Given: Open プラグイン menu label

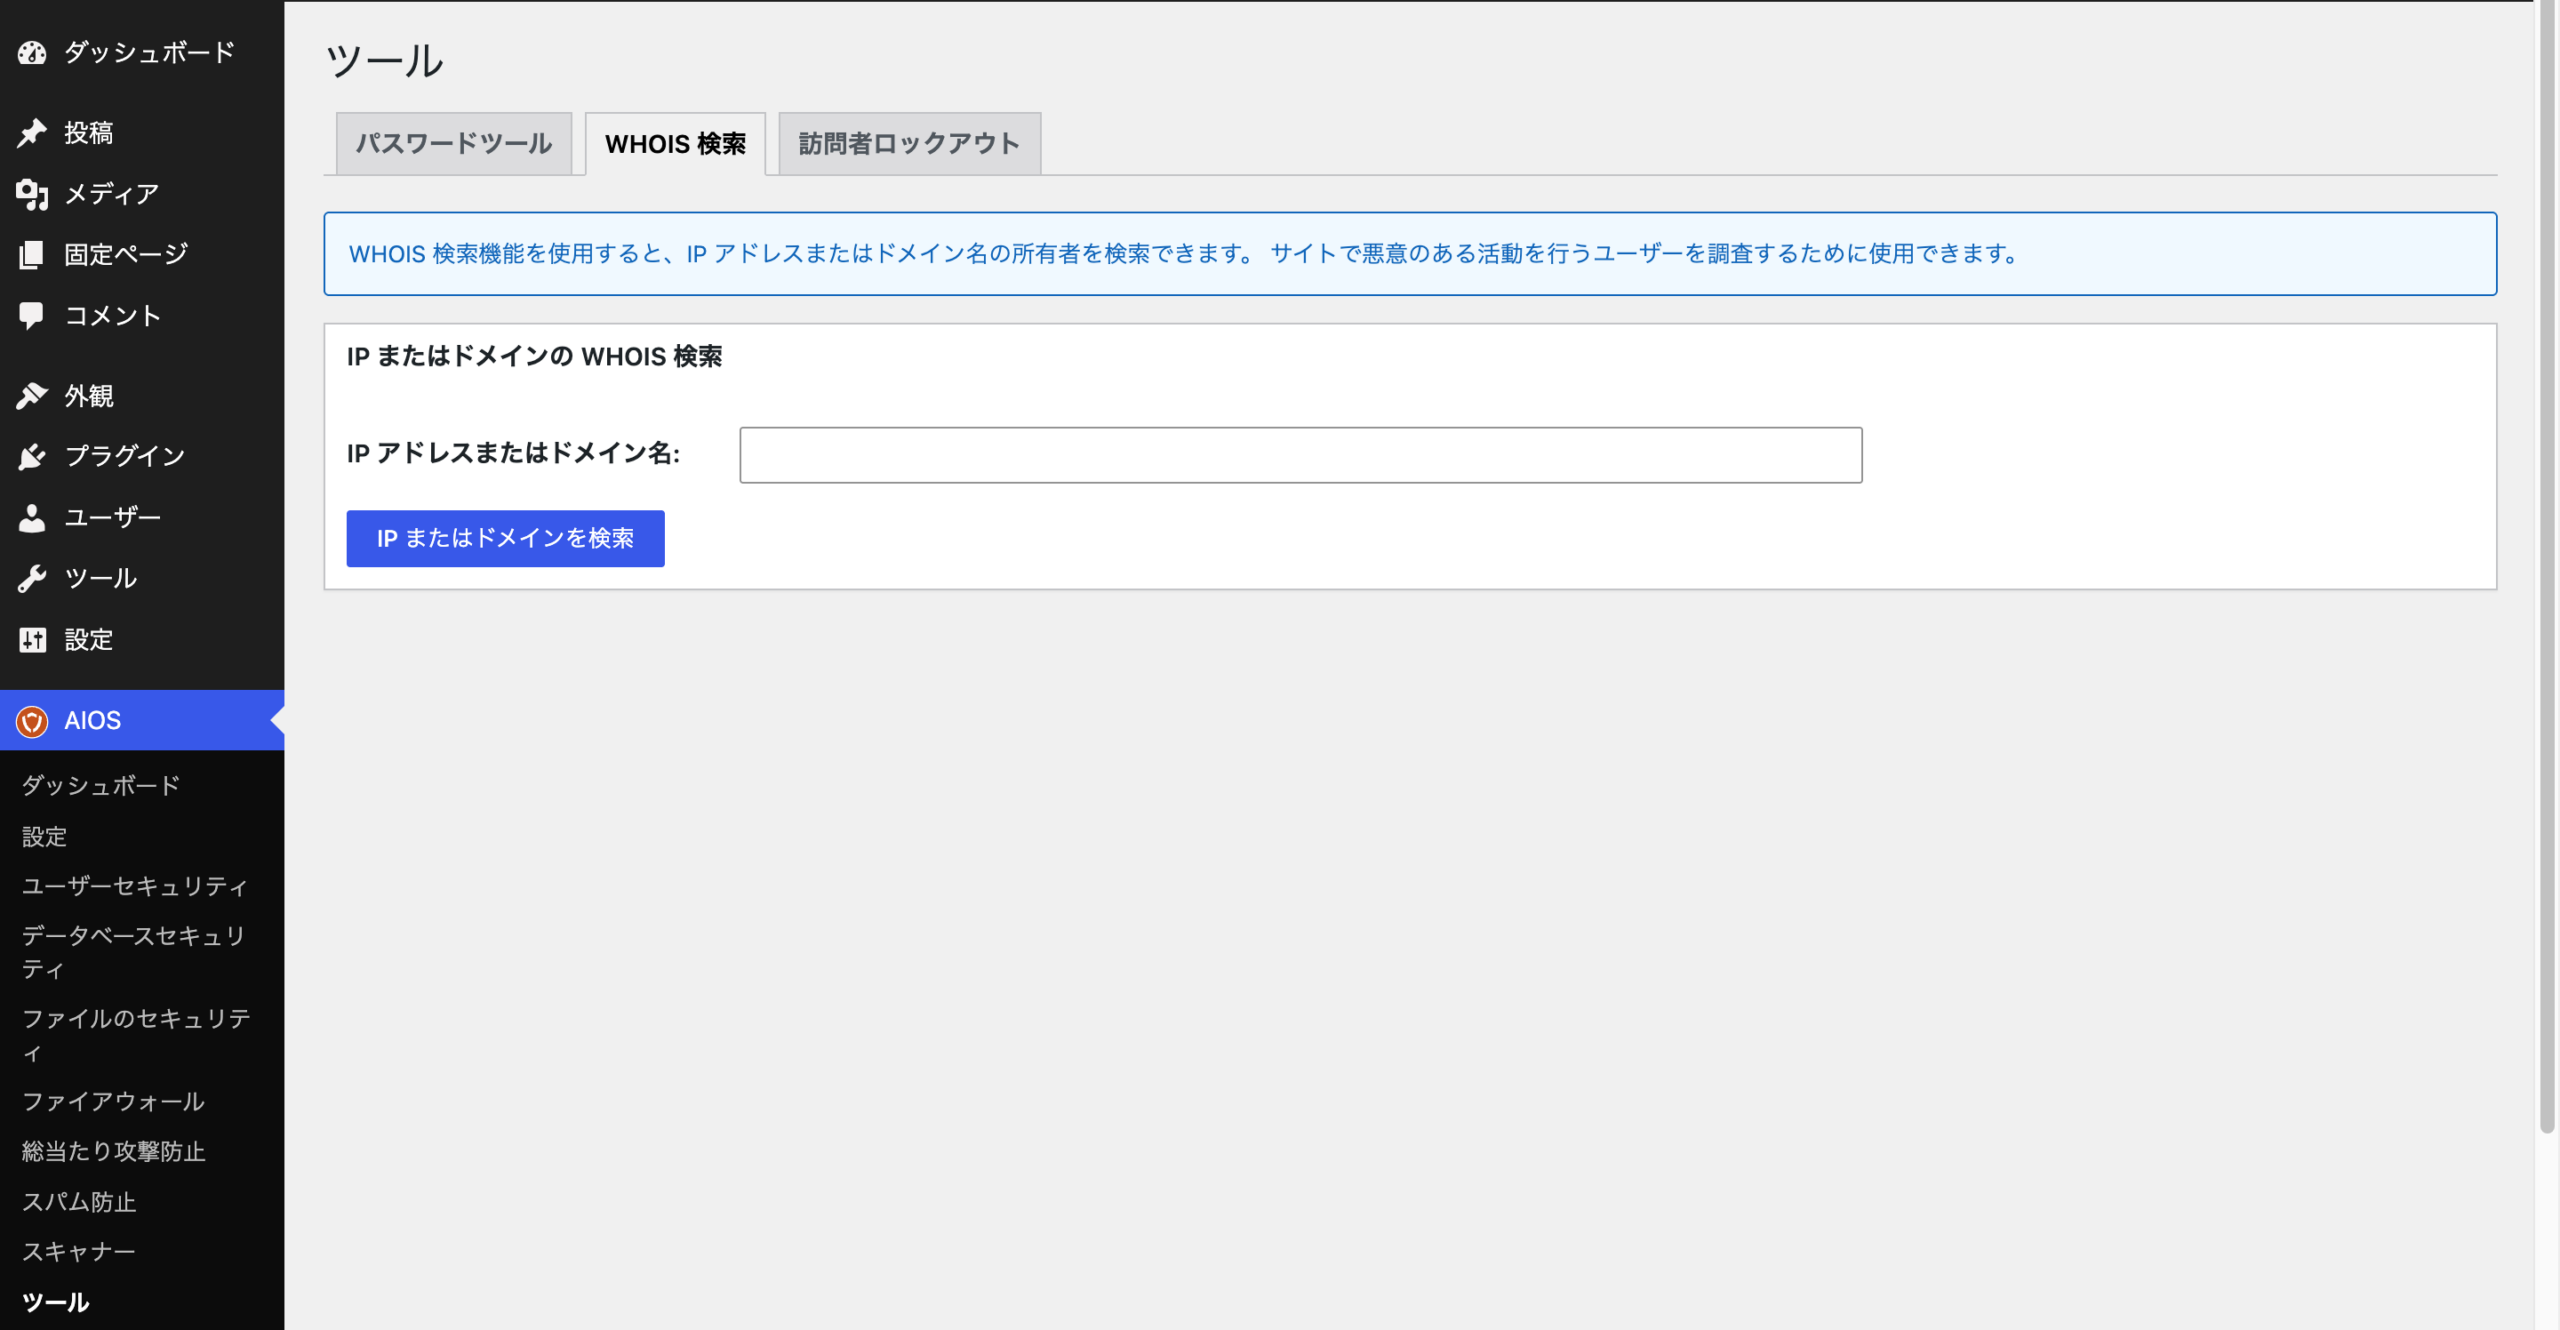Looking at the screenshot, I should tap(125, 457).
